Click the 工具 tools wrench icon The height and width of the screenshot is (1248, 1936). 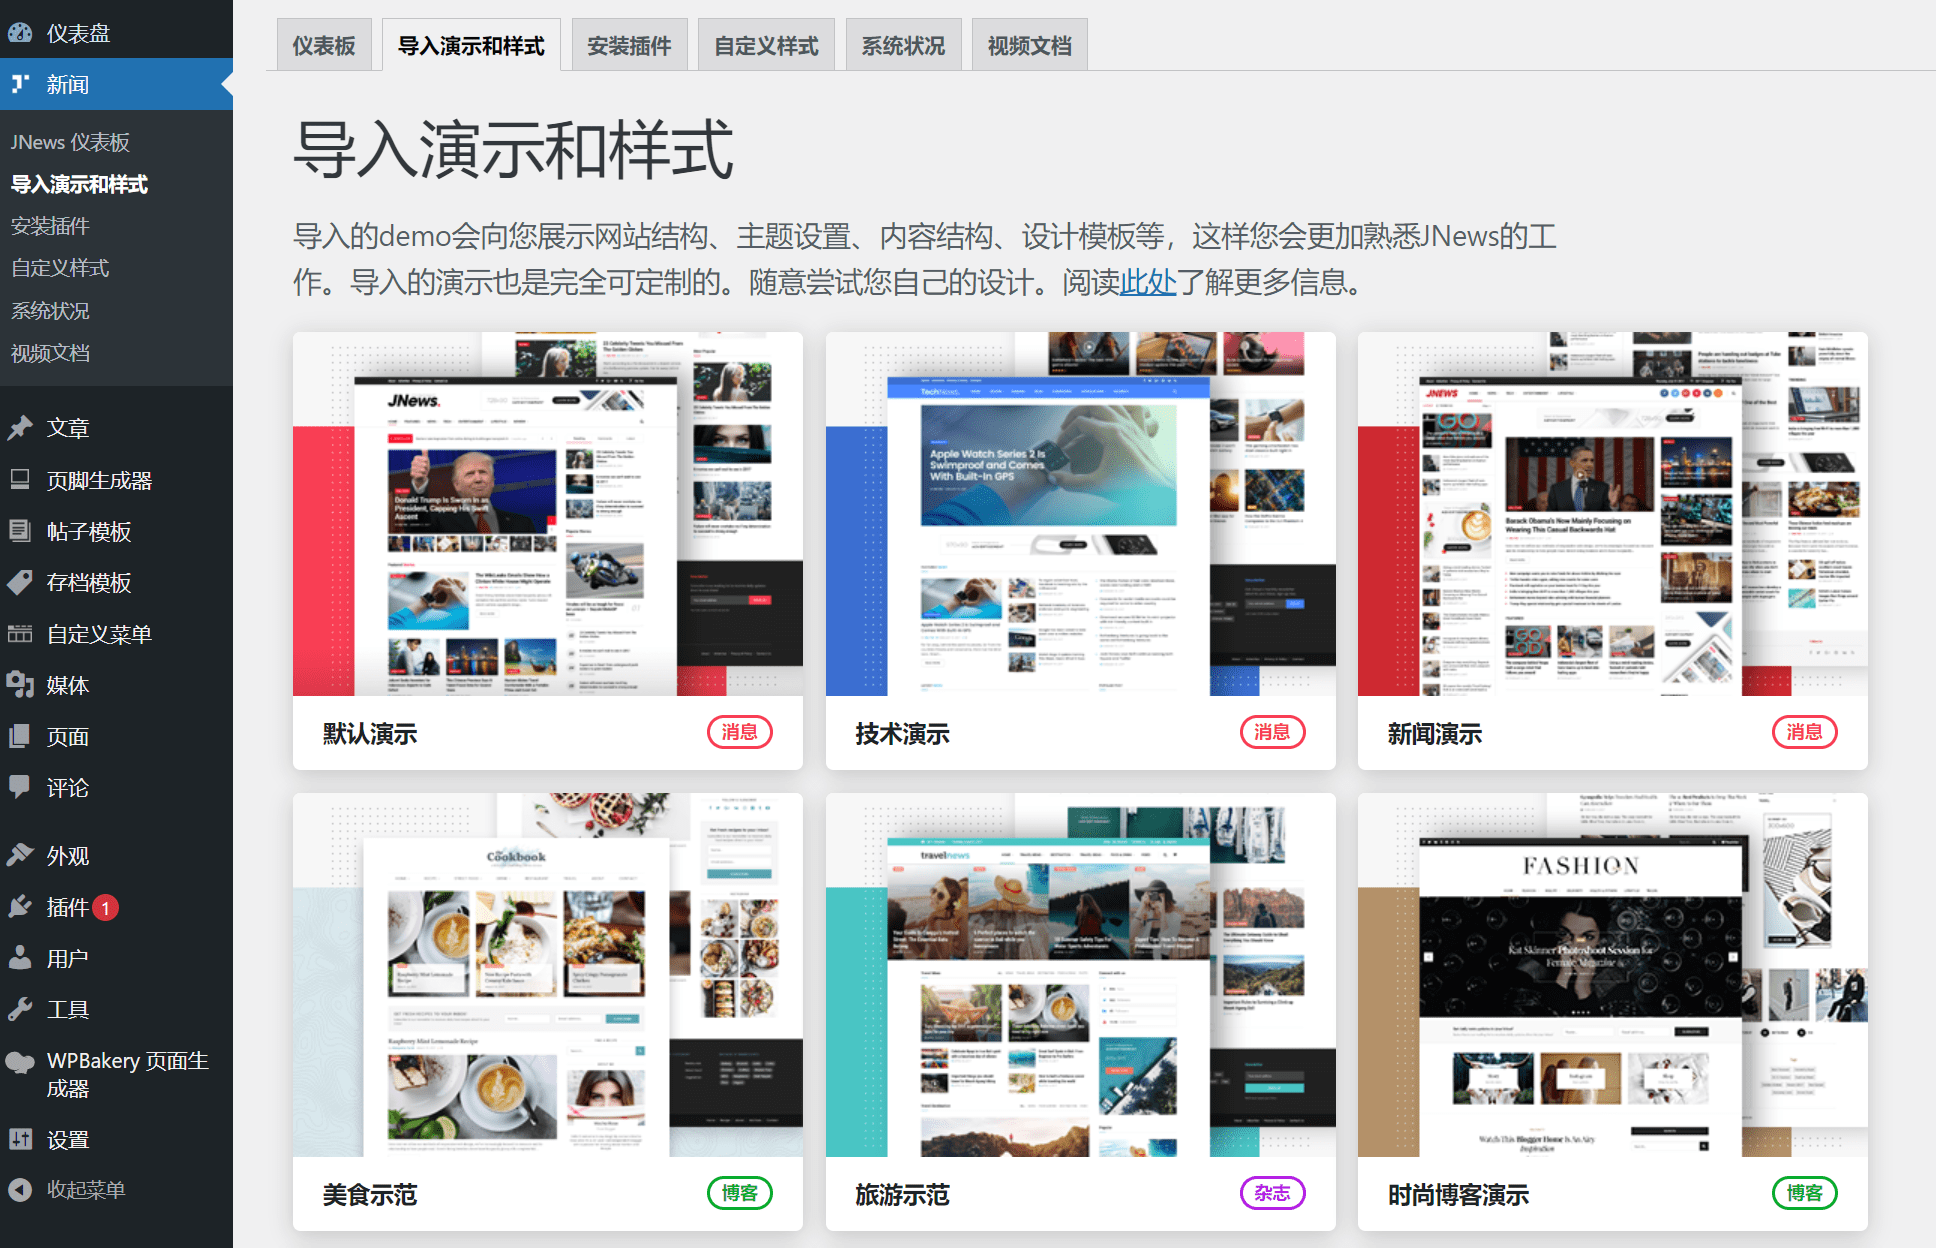click(22, 1009)
